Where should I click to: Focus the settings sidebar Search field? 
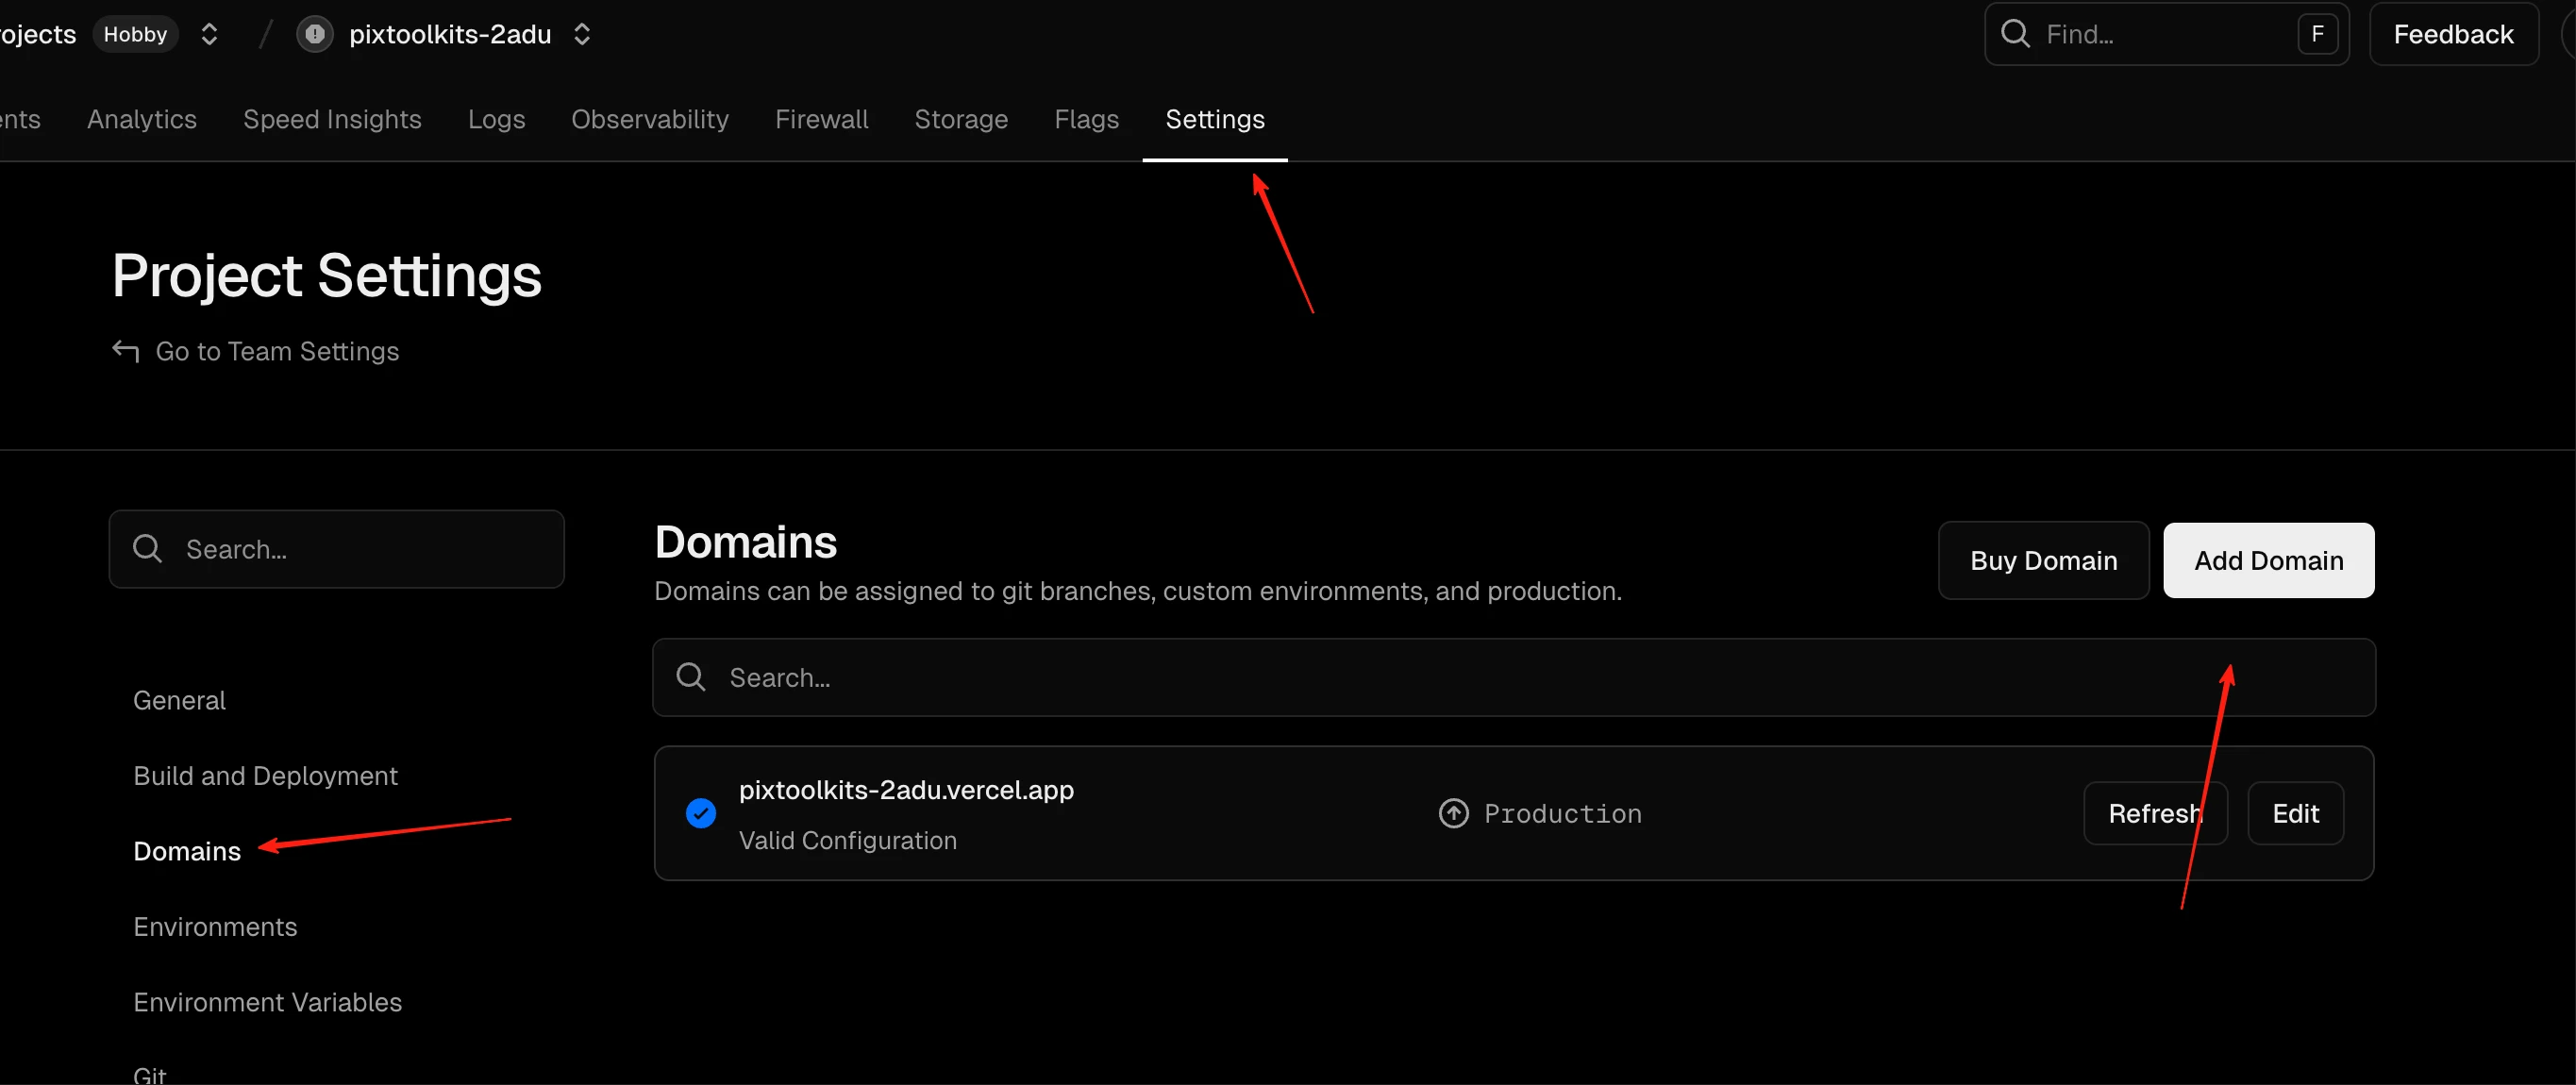coord(336,549)
